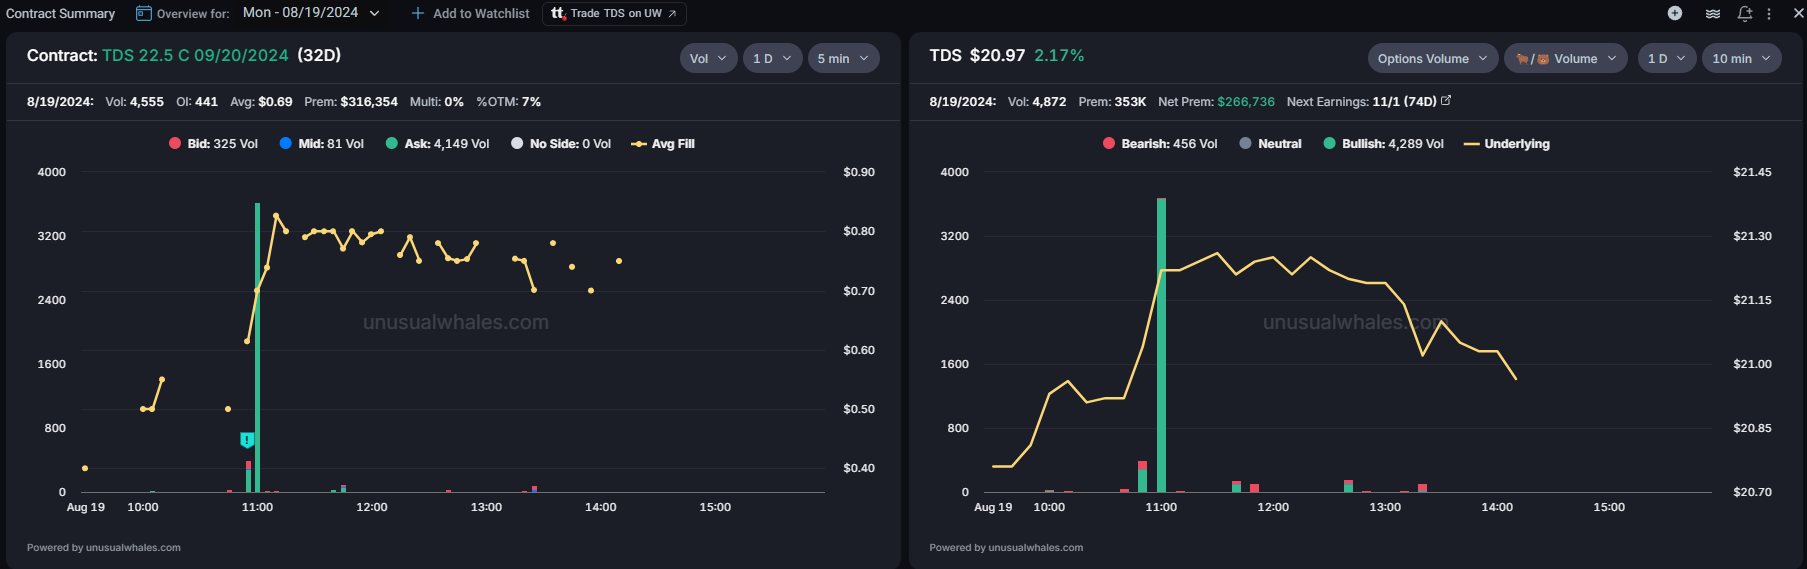Open the Options Volume dropdown

point(1432,58)
